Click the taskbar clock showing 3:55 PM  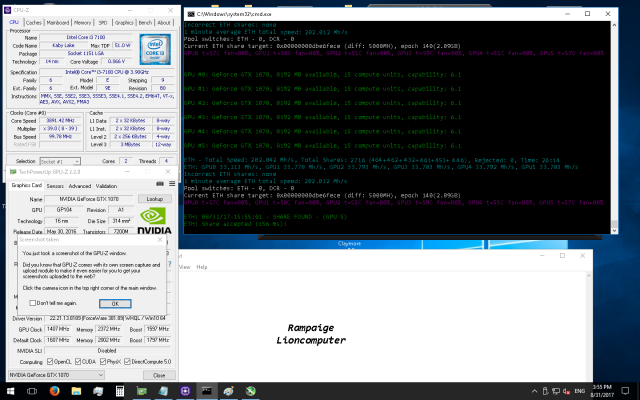pos(603,391)
